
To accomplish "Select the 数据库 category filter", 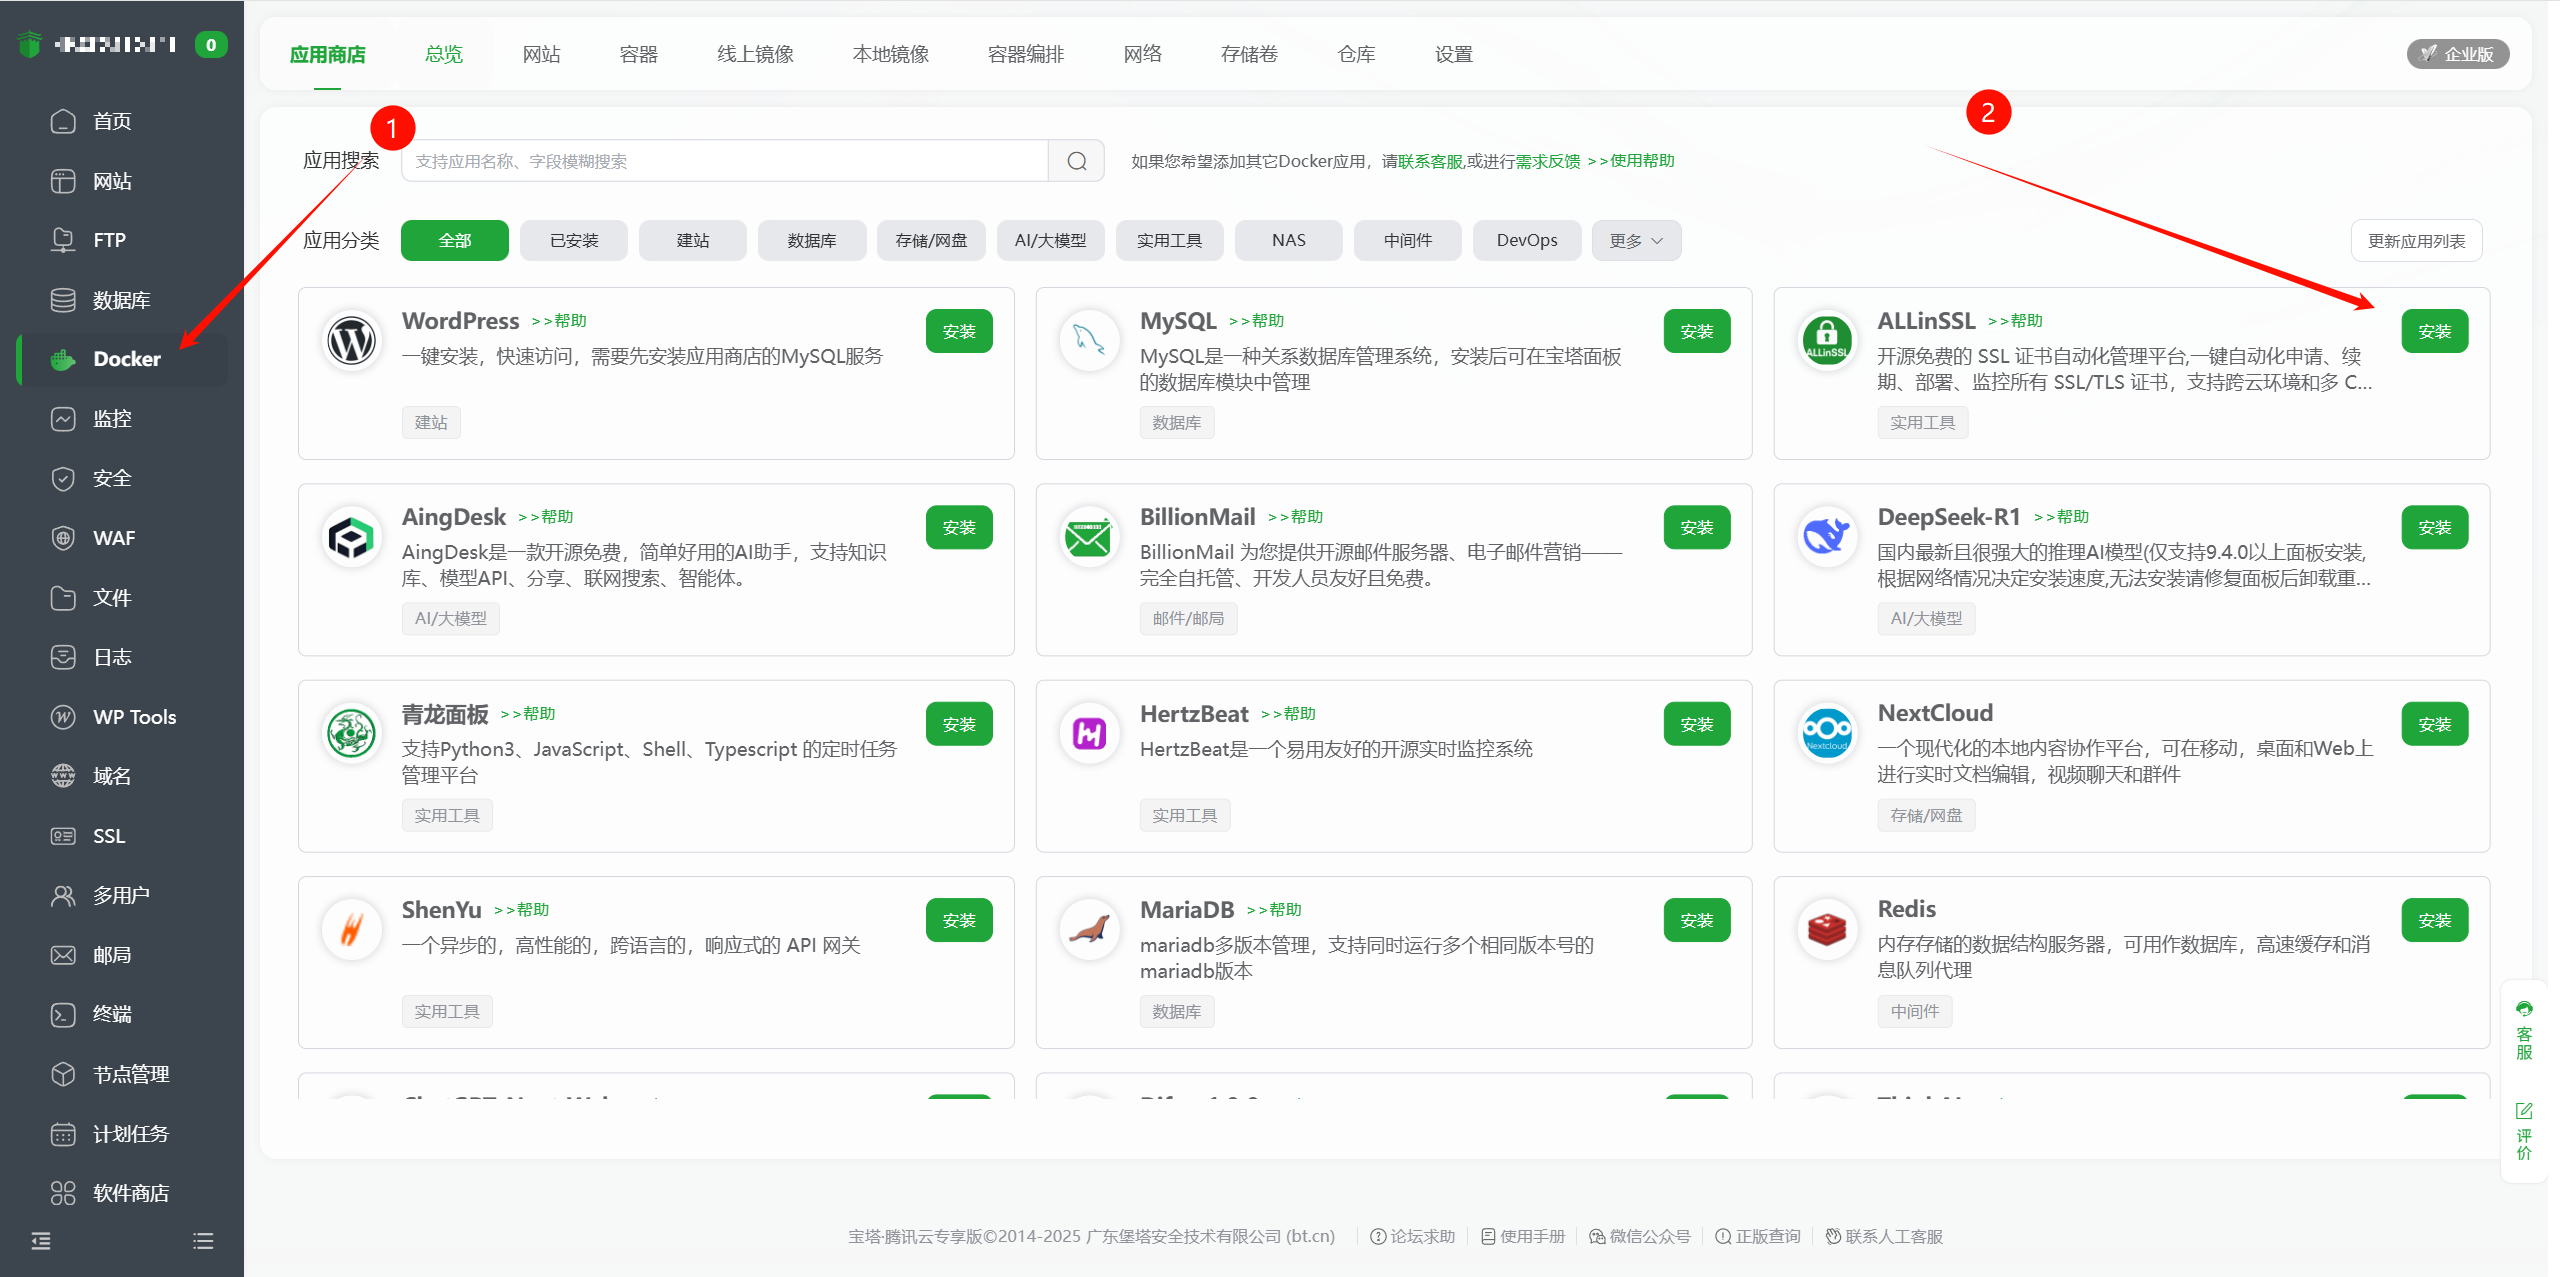I will [811, 241].
